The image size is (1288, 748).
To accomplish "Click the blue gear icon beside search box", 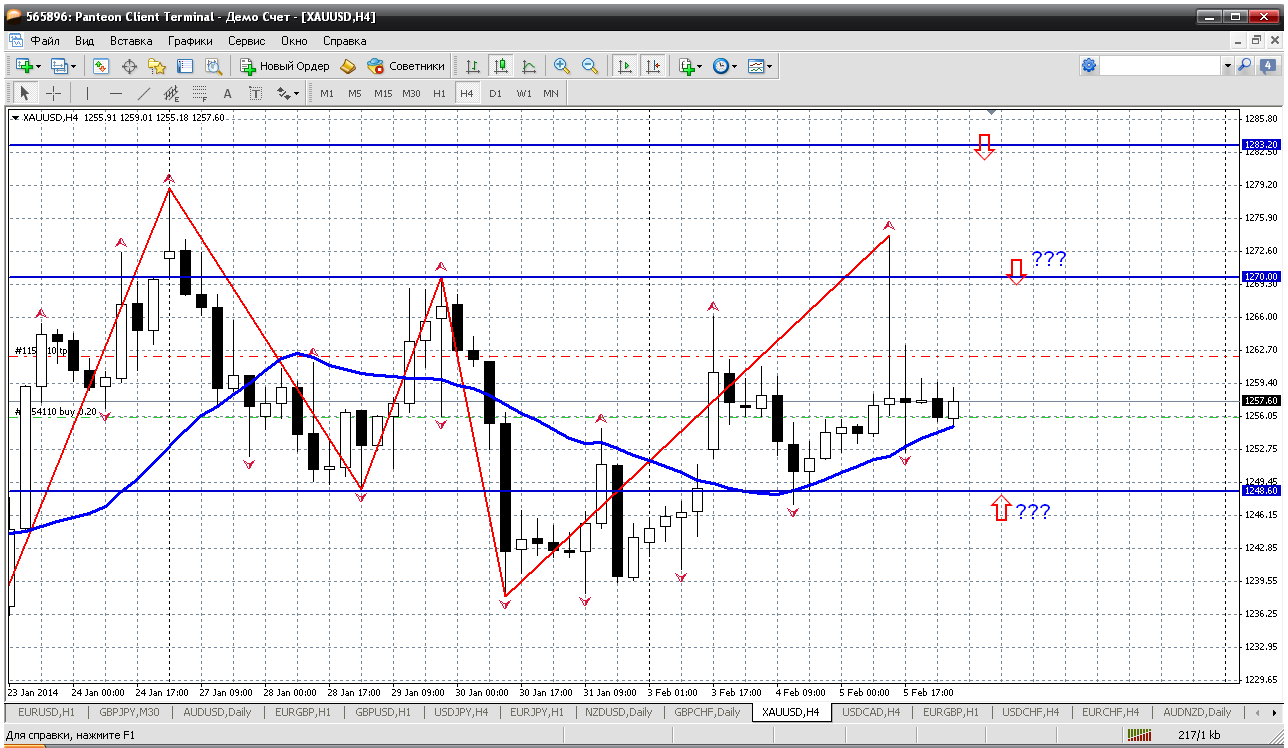I will click(x=1089, y=66).
